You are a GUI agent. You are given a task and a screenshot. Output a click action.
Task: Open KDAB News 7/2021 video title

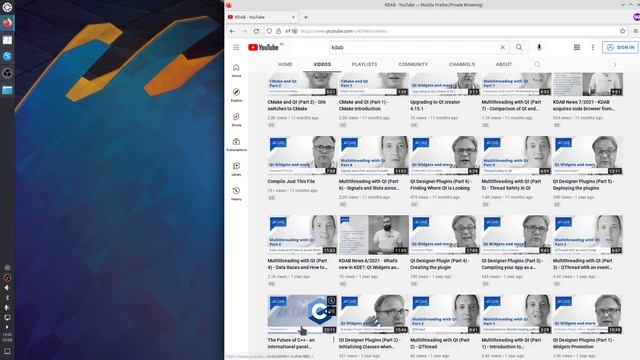[584, 105]
